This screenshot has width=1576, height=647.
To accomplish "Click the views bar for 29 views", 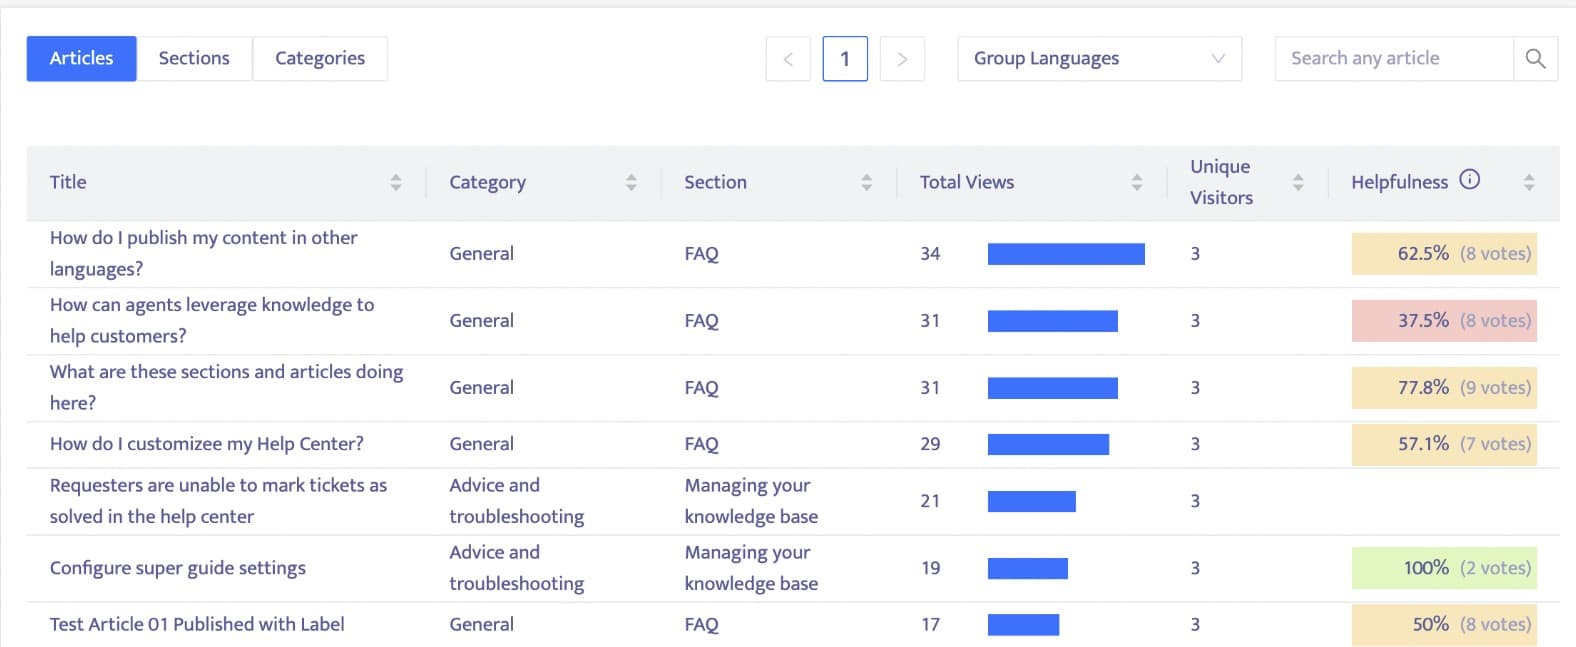I will pos(1048,444).
